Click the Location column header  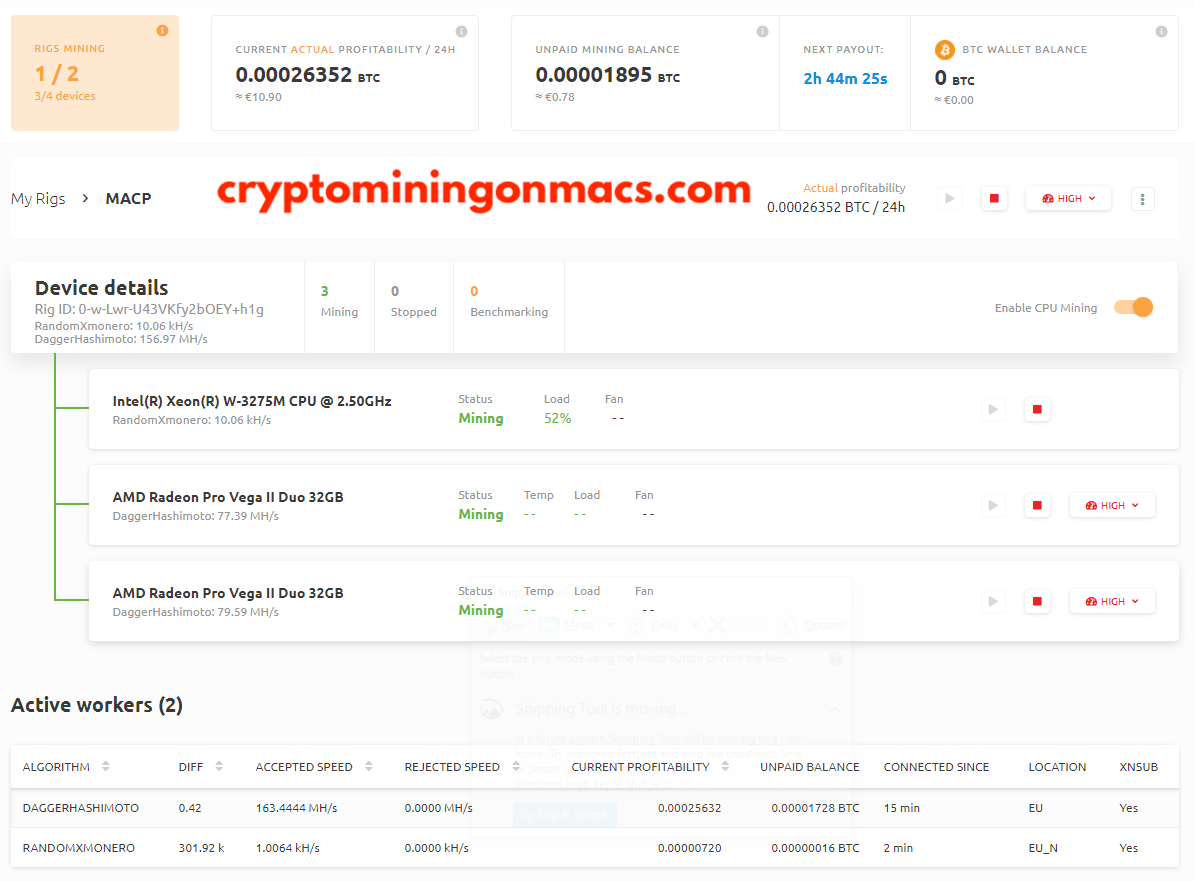[x=1057, y=767]
